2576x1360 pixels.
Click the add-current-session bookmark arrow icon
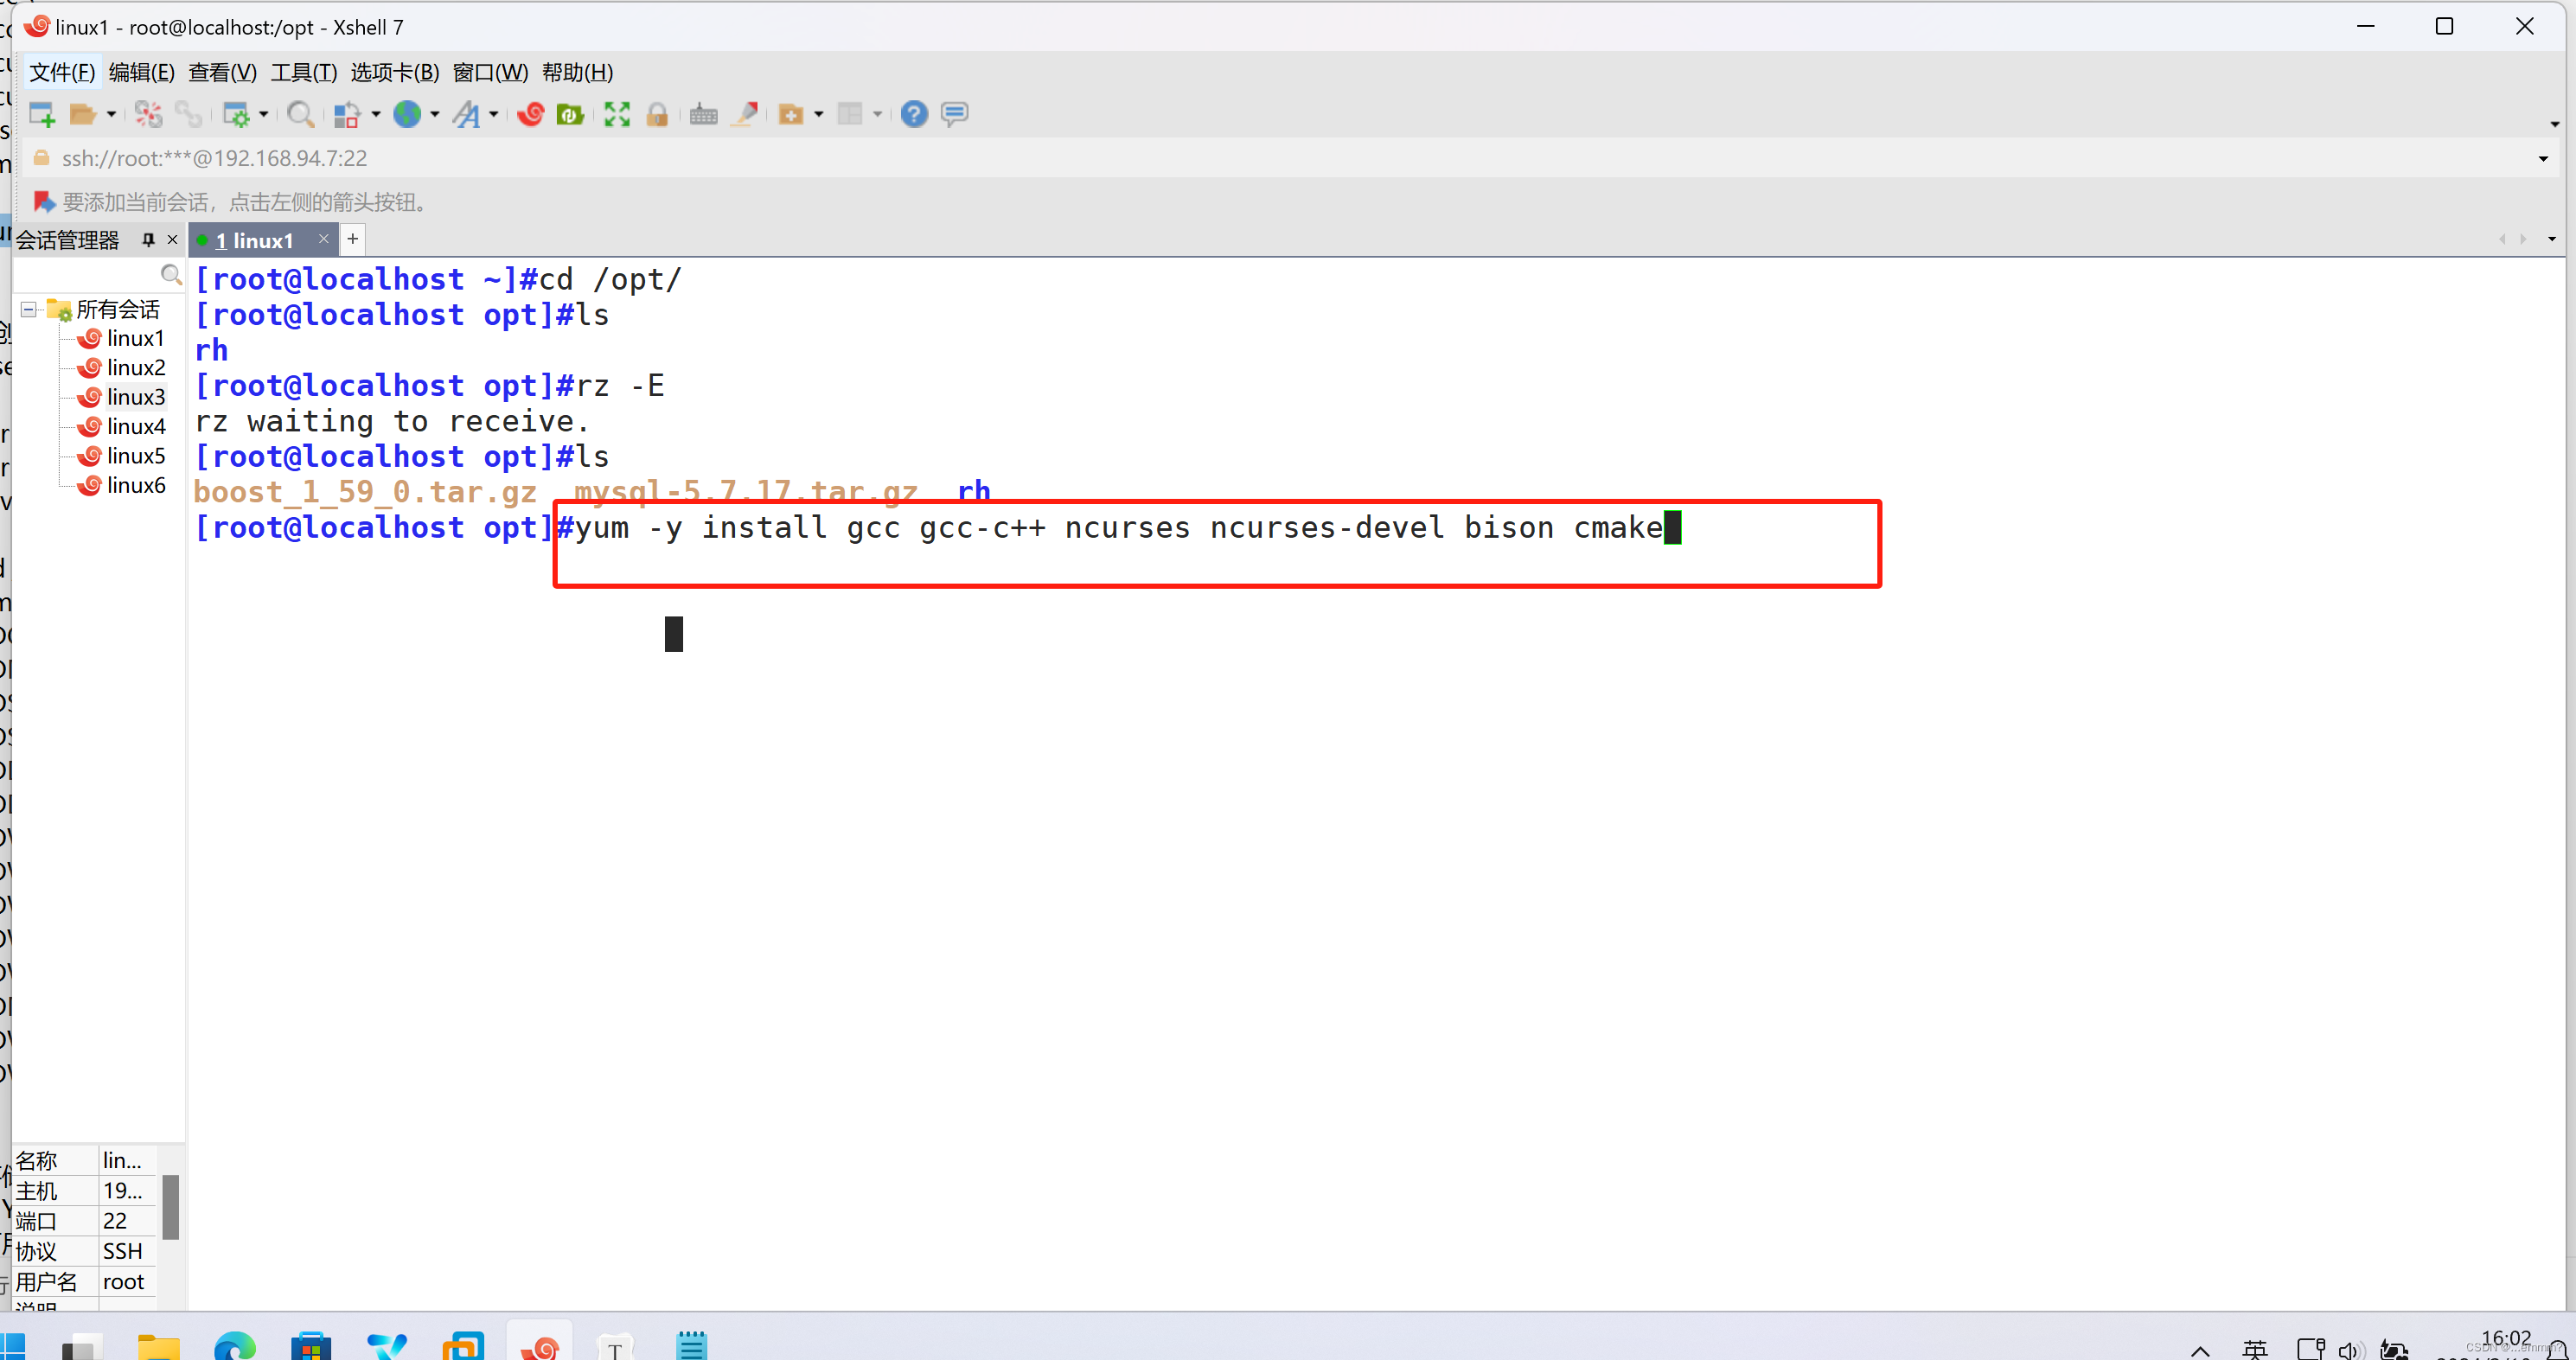[x=43, y=202]
